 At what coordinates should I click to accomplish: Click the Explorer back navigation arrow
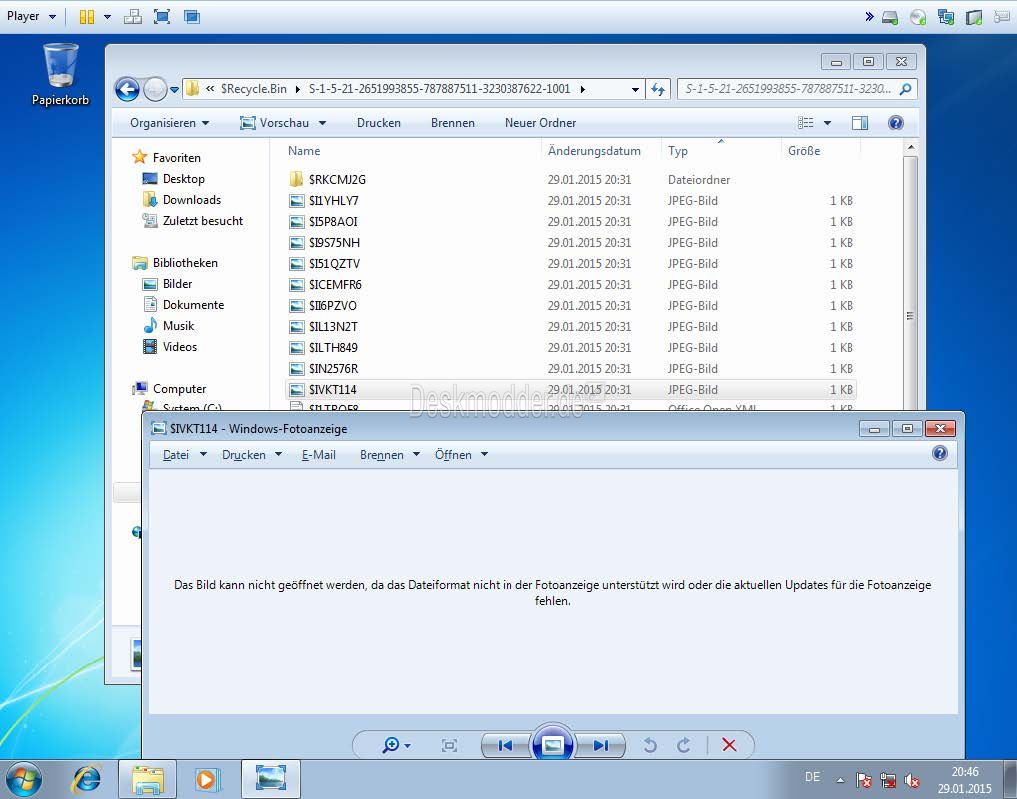coord(128,89)
